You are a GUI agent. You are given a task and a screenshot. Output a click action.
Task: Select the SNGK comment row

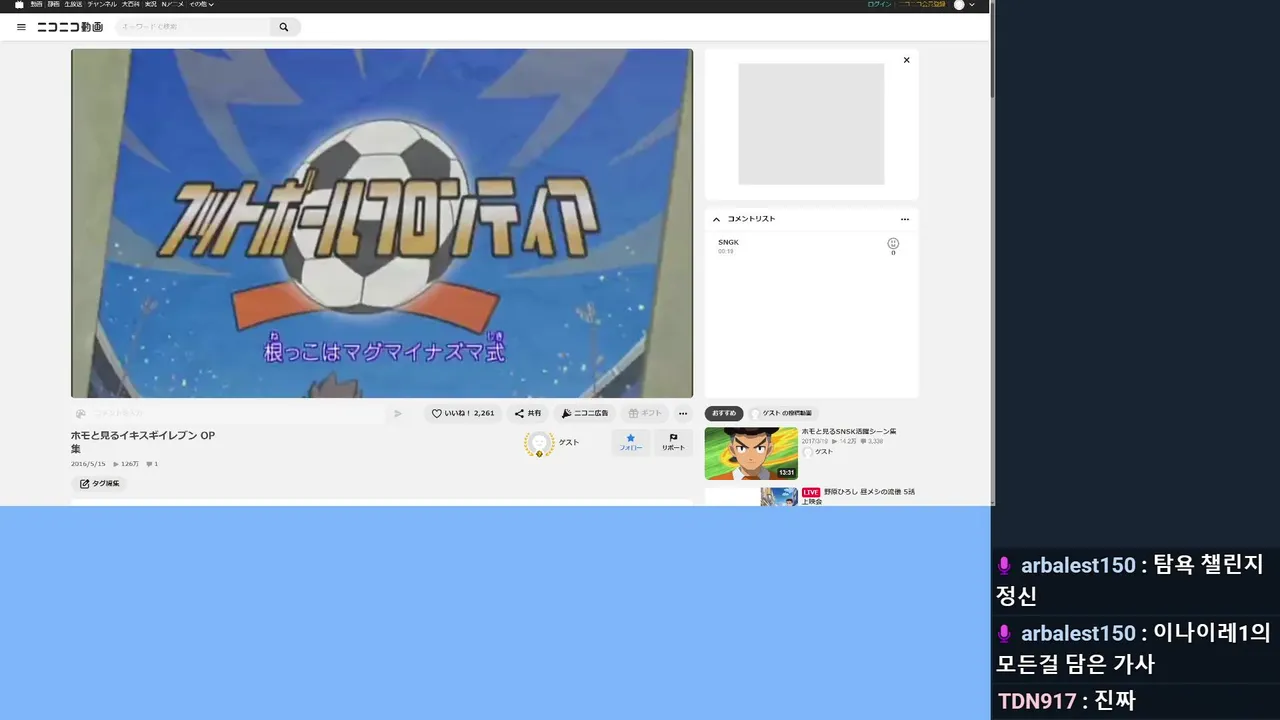click(x=811, y=246)
